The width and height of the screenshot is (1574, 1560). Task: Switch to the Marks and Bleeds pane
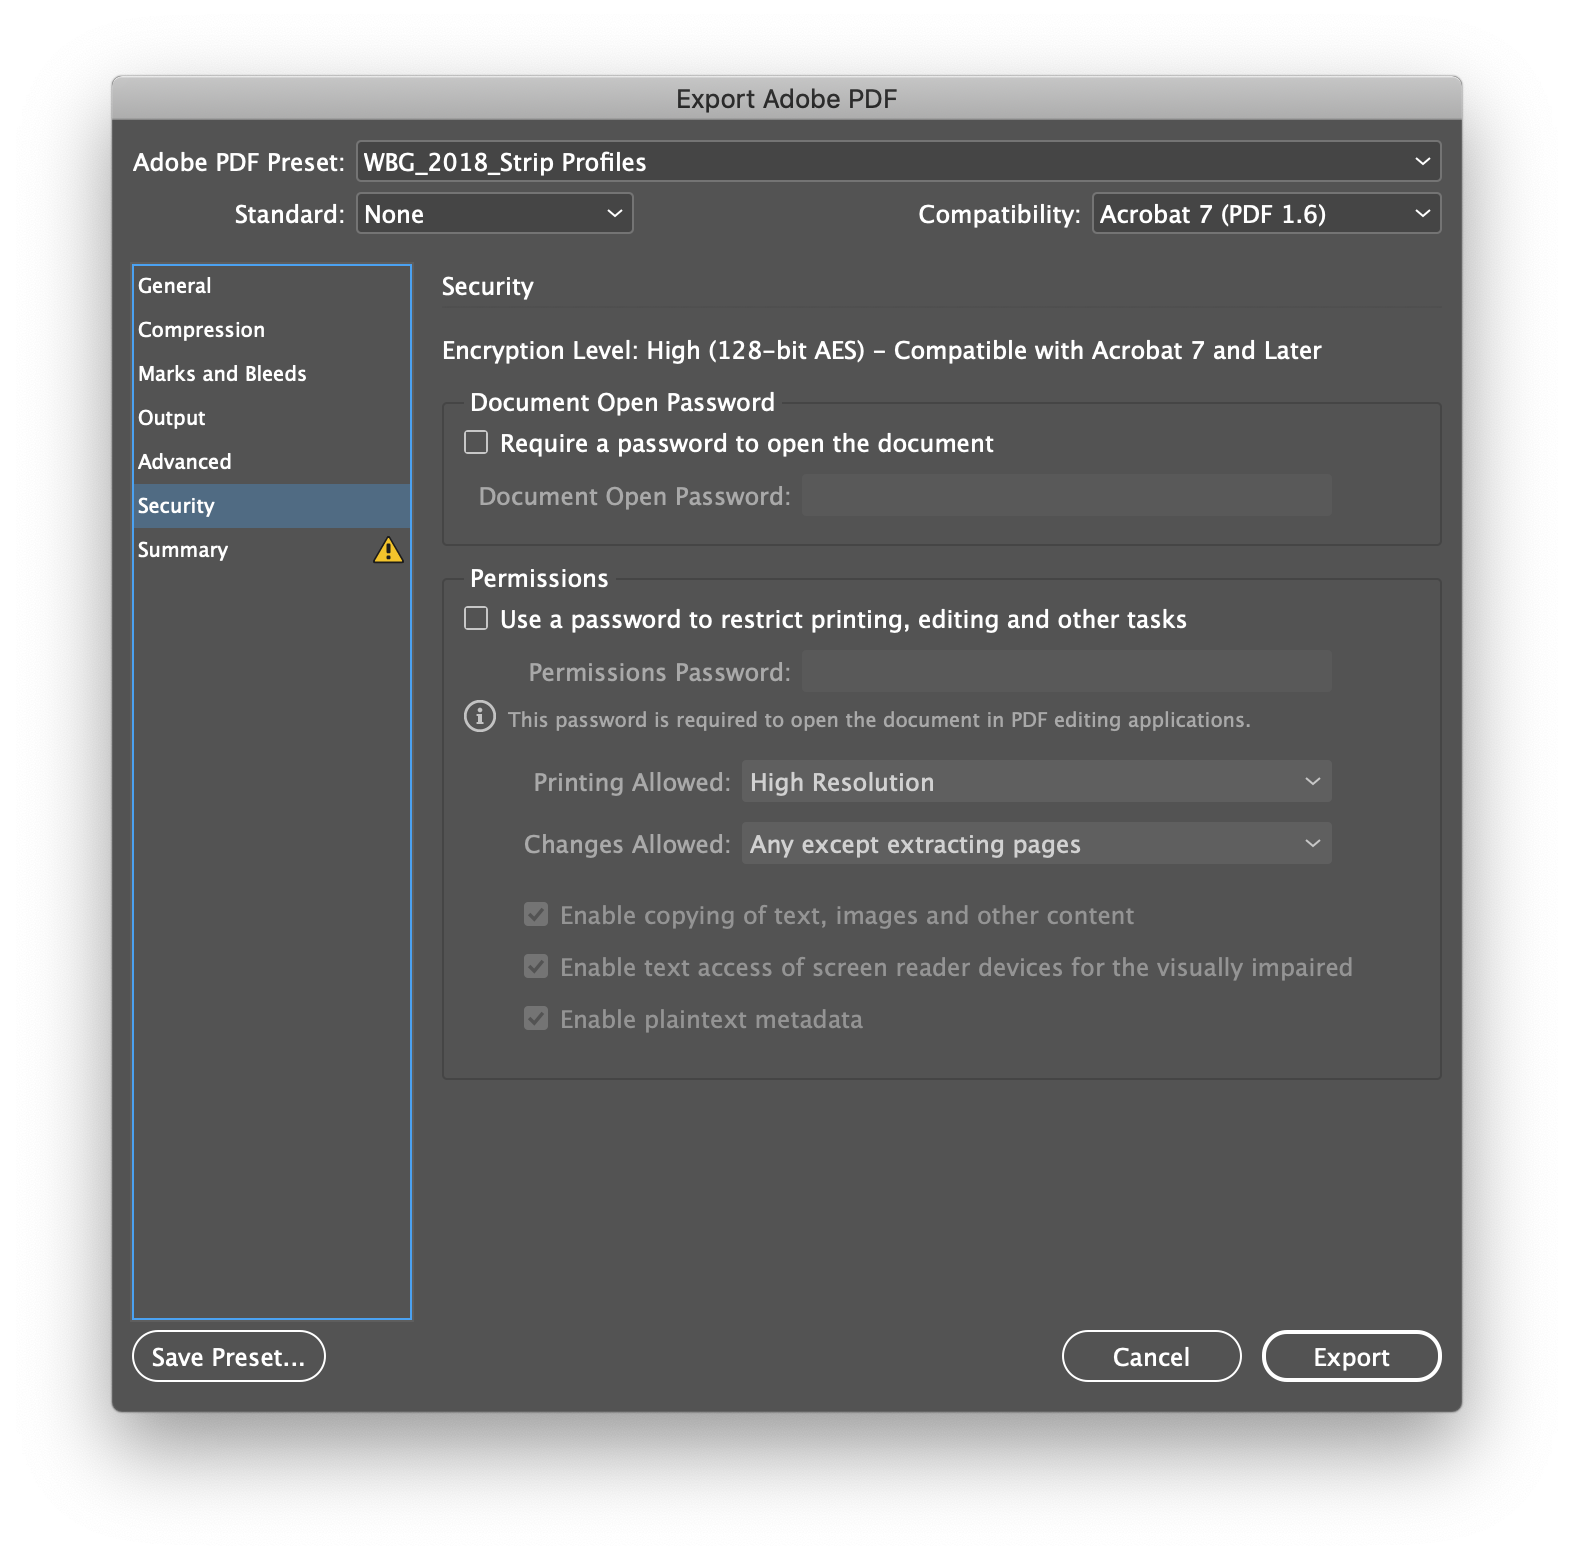[x=272, y=374]
